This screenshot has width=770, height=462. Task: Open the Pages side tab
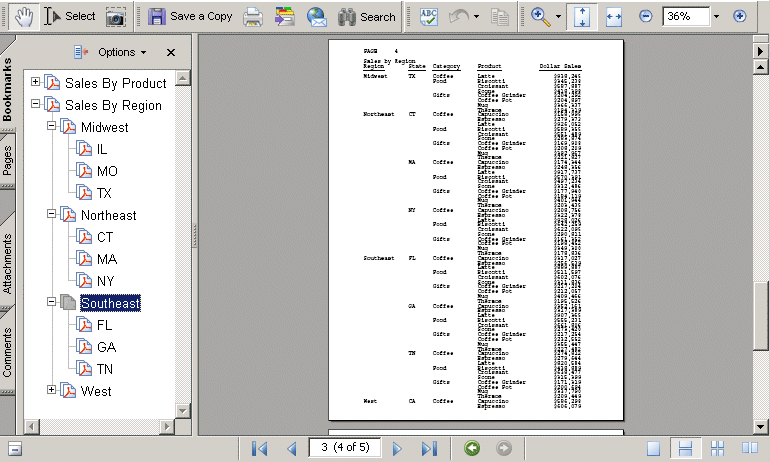[8, 160]
